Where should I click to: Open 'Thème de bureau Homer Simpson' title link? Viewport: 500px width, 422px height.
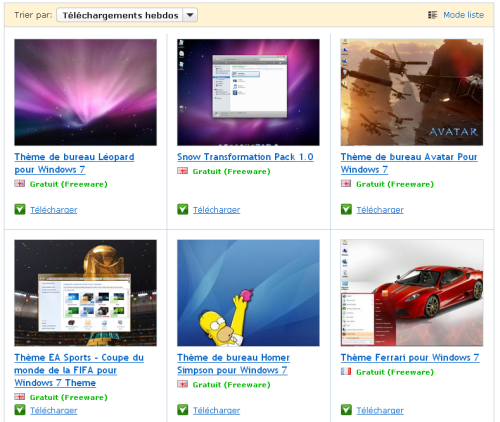coord(233,364)
